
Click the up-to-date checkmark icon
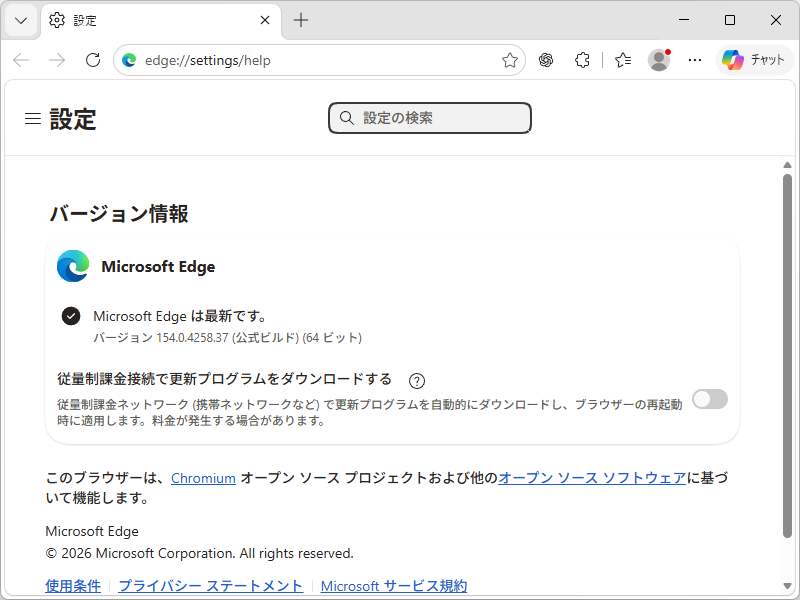(71, 316)
